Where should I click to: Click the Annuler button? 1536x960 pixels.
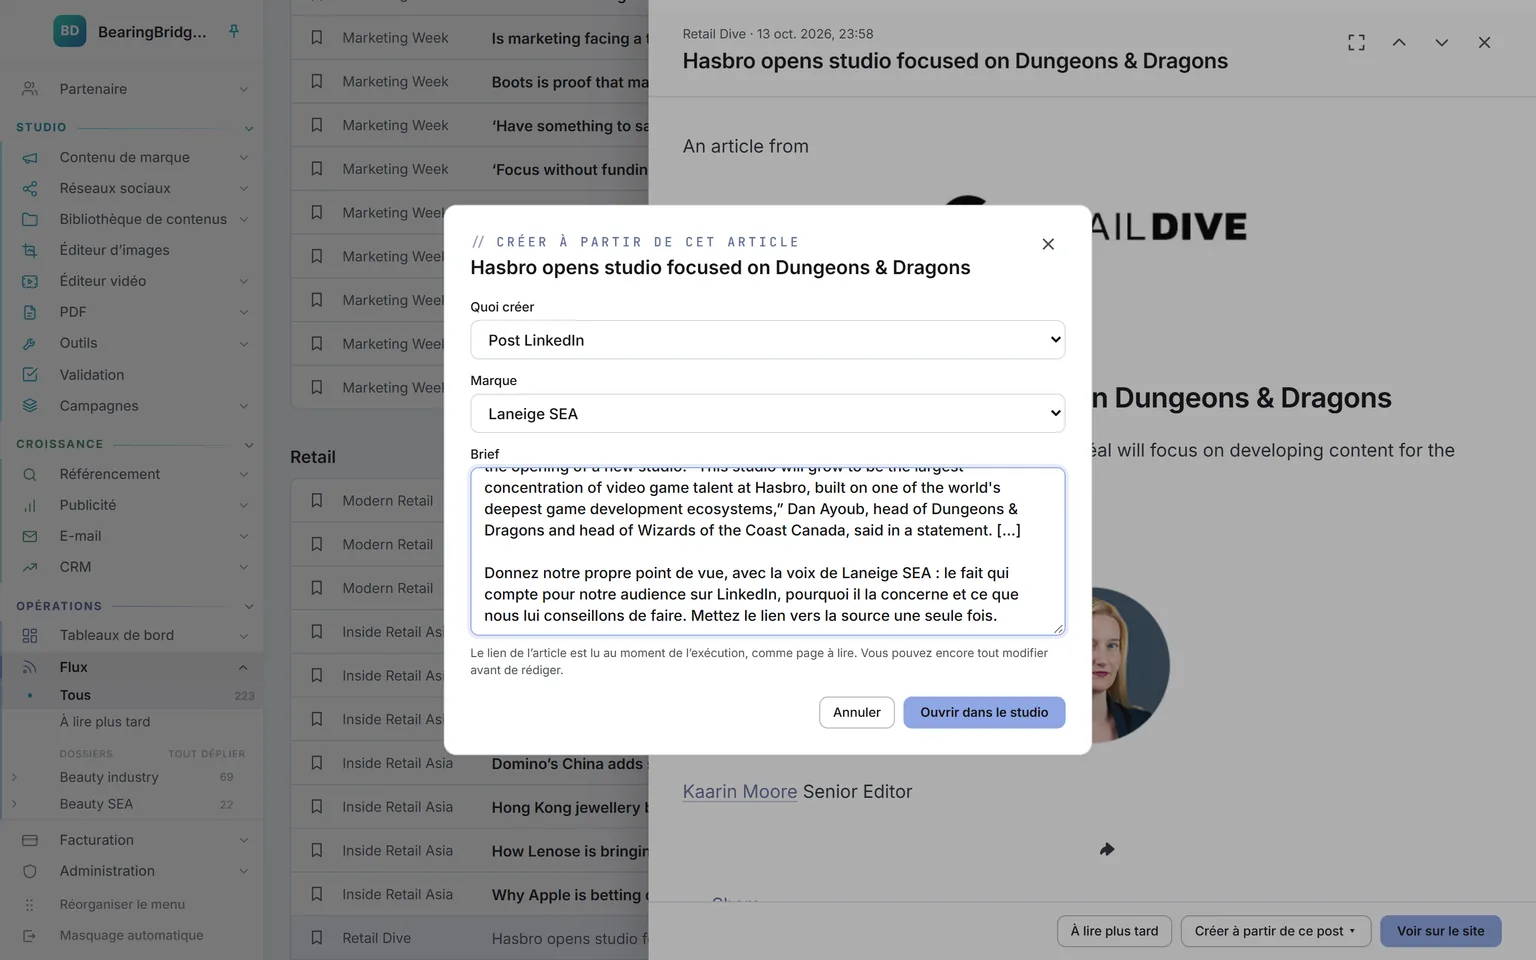coord(857,712)
